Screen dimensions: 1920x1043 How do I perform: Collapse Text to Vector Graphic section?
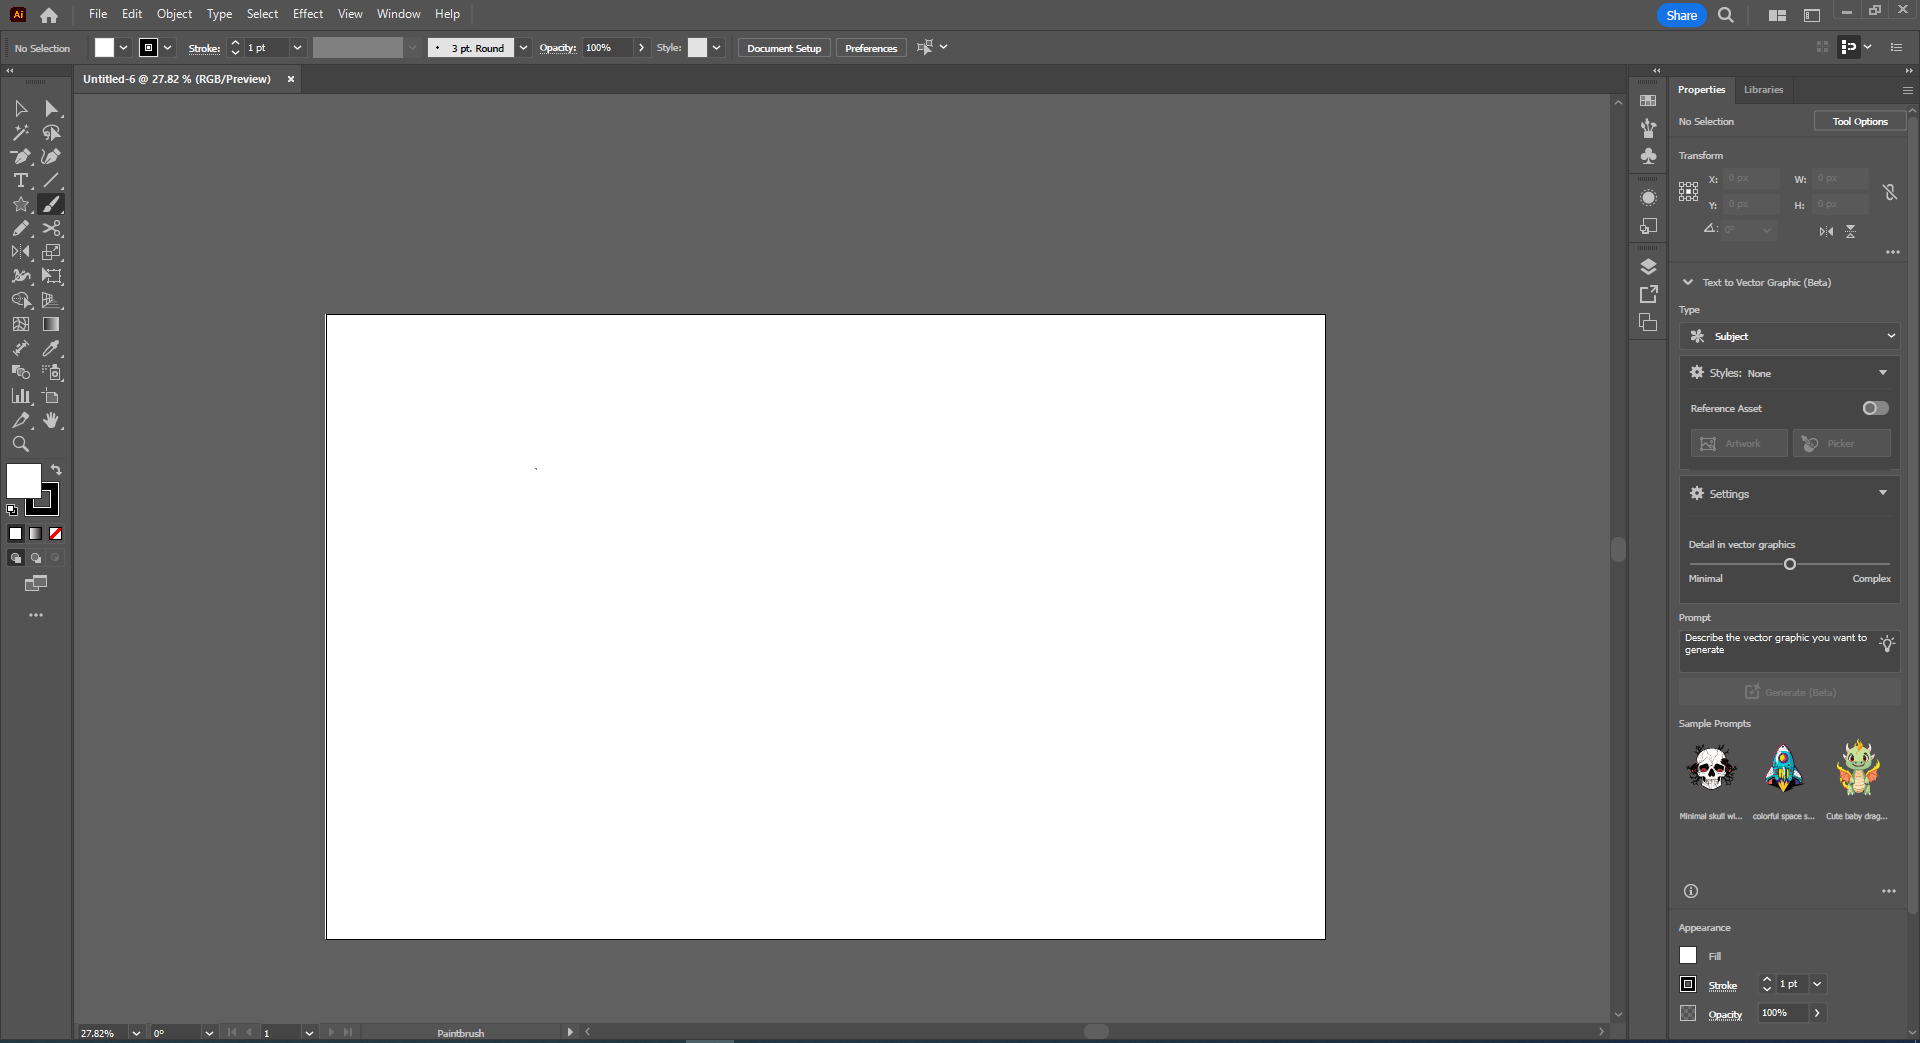pos(1688,282)
